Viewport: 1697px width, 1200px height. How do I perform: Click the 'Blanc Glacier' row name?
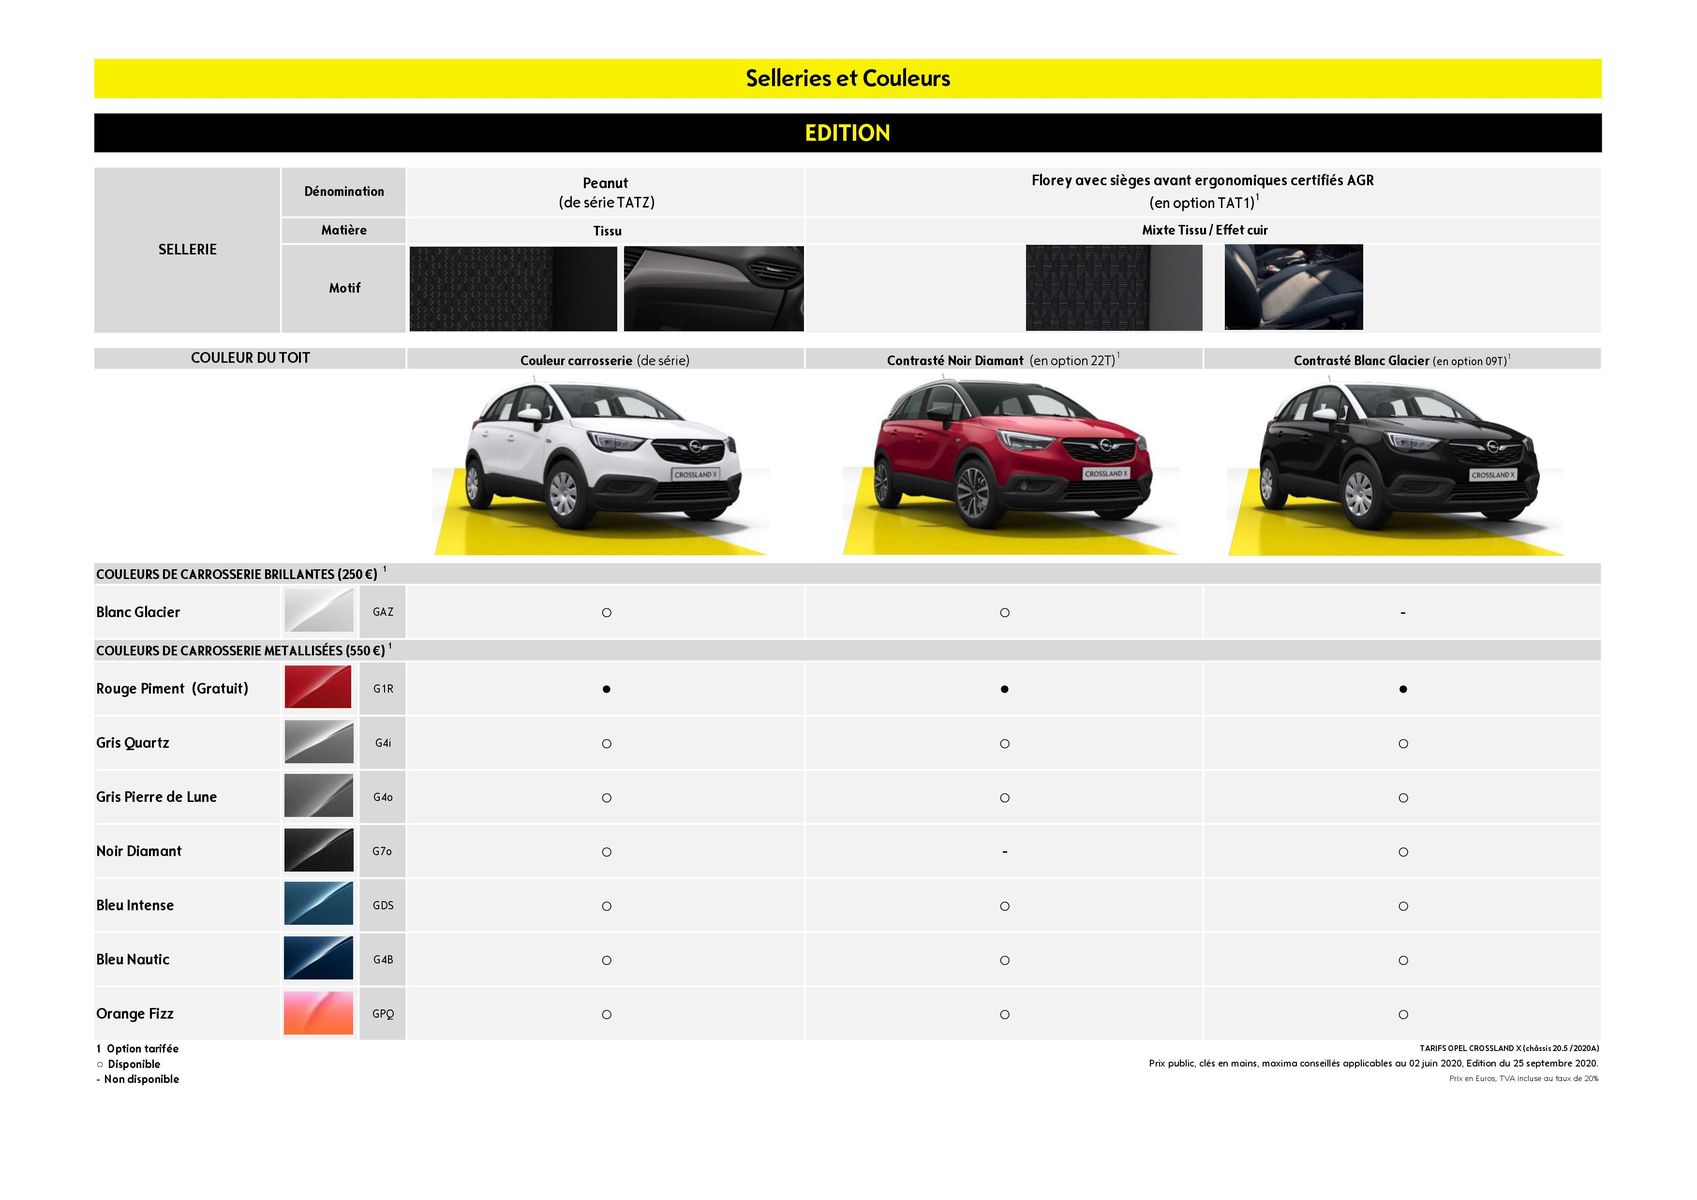pos(138,612)
